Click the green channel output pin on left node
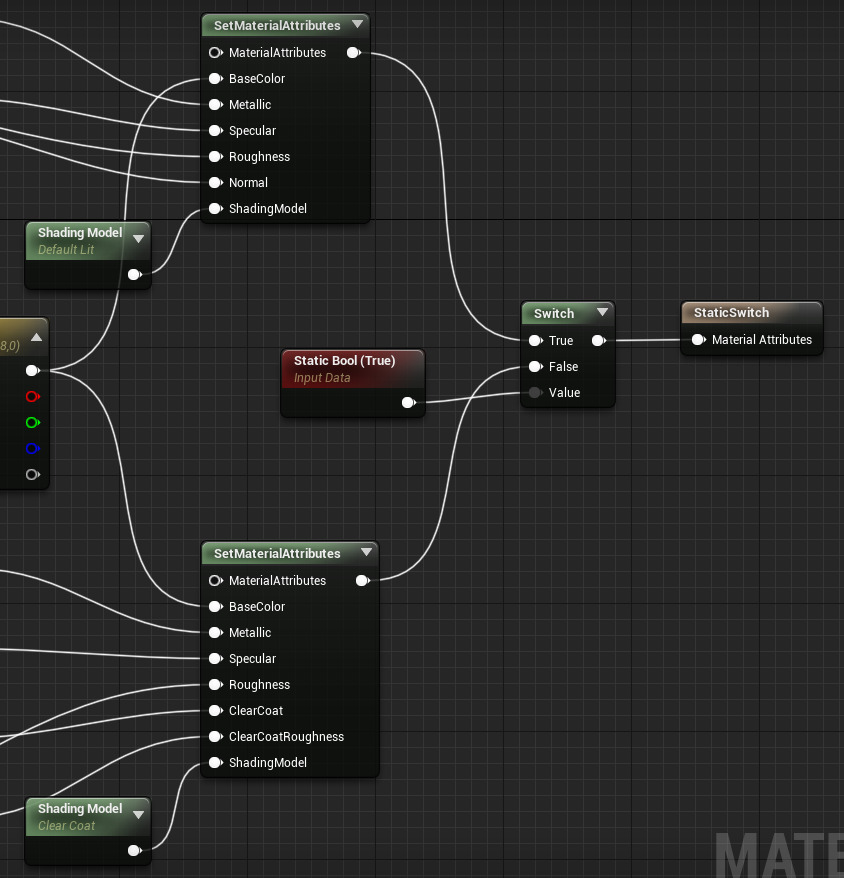The height and width of the screenshot is (878, 844). pyautogui.click(x=31, y=422)
